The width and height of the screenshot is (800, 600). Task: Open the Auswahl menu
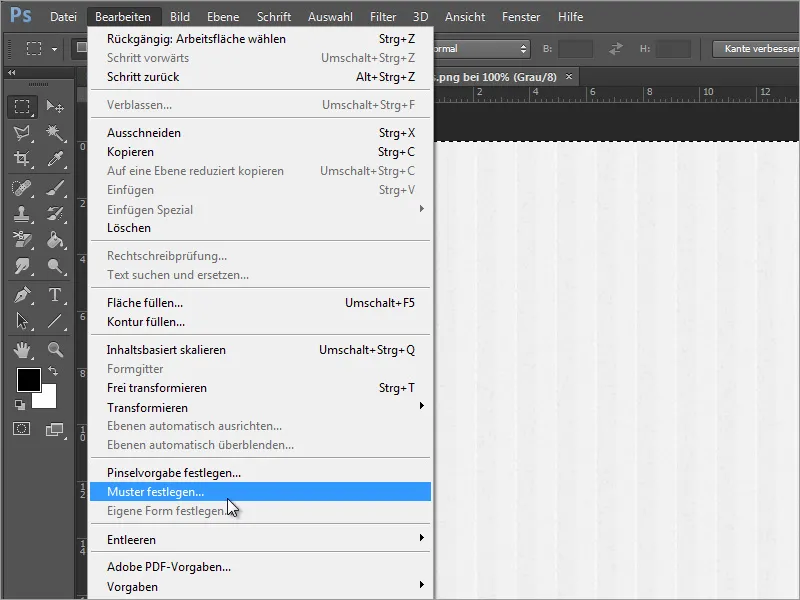(x=330, y=17)
